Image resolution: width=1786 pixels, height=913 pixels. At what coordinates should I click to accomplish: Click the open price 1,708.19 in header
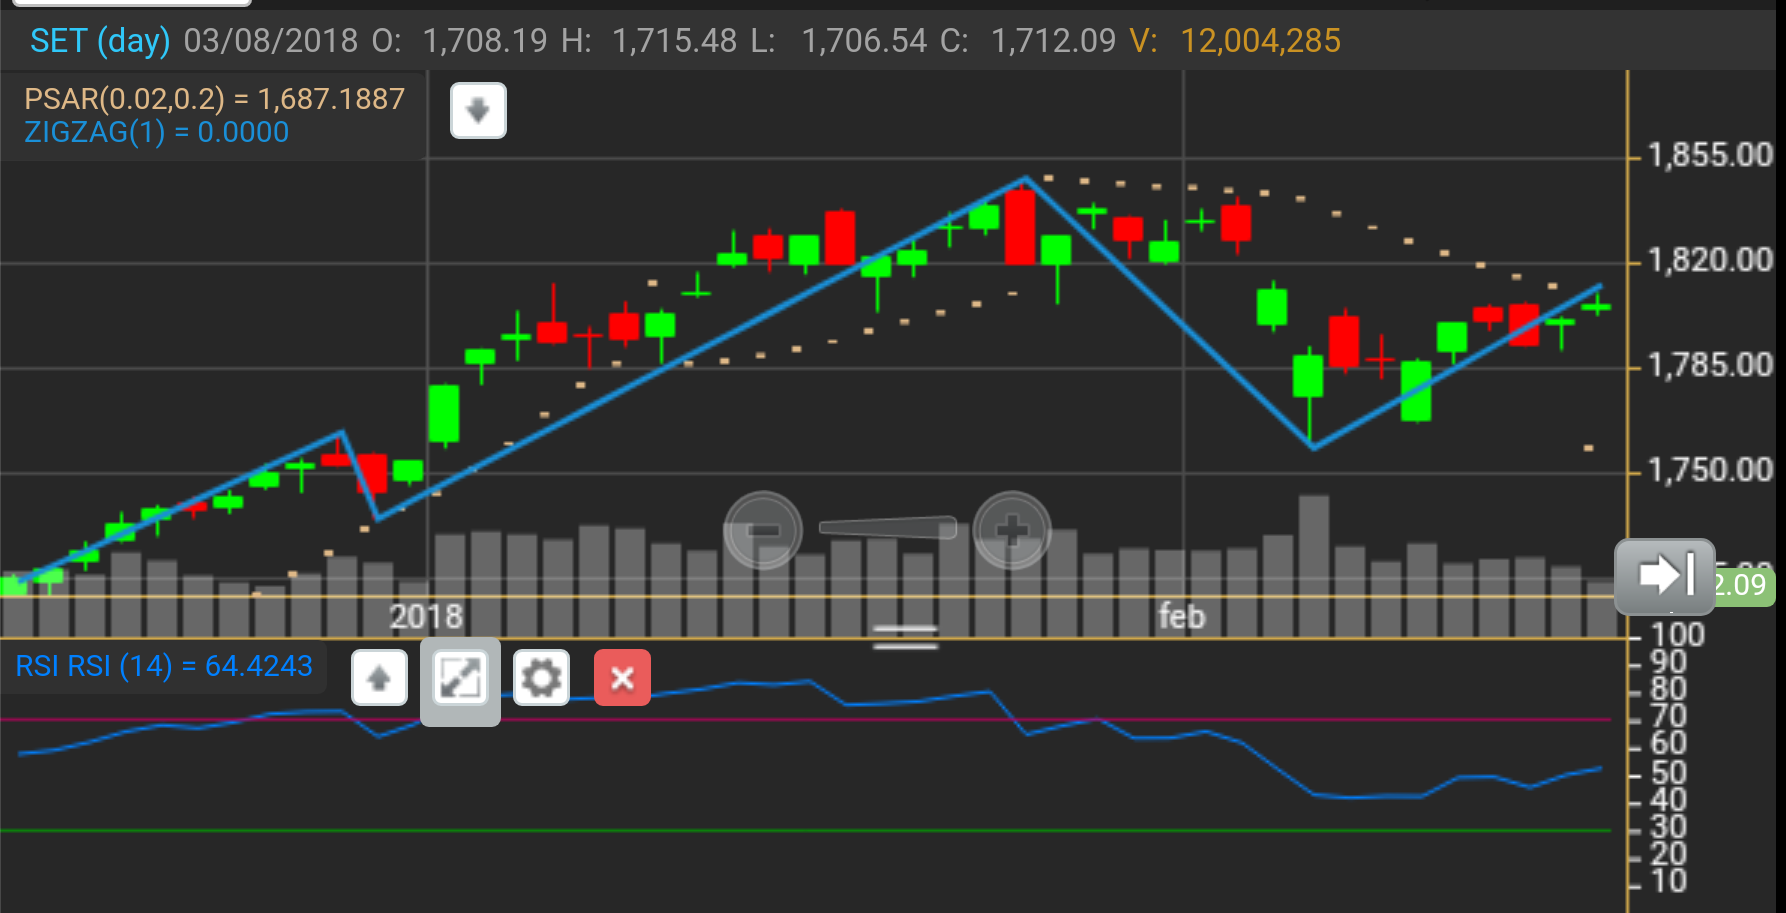click(x=485, y=41)
